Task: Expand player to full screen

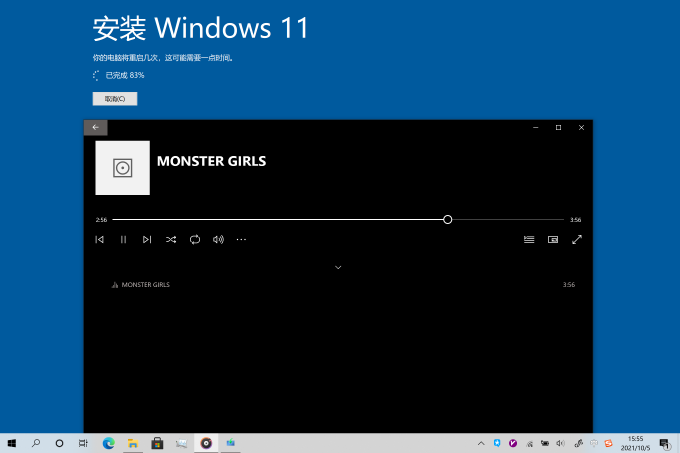Action: tap(577, 239)
